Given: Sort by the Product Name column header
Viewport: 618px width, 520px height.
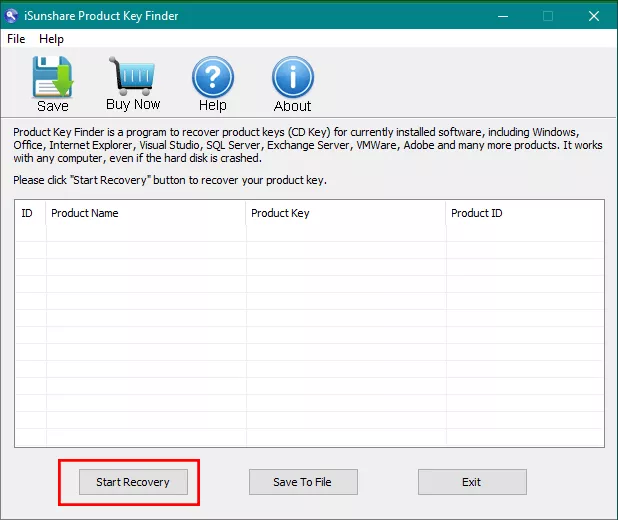Looking at the screenshot, I should point(145,213).
